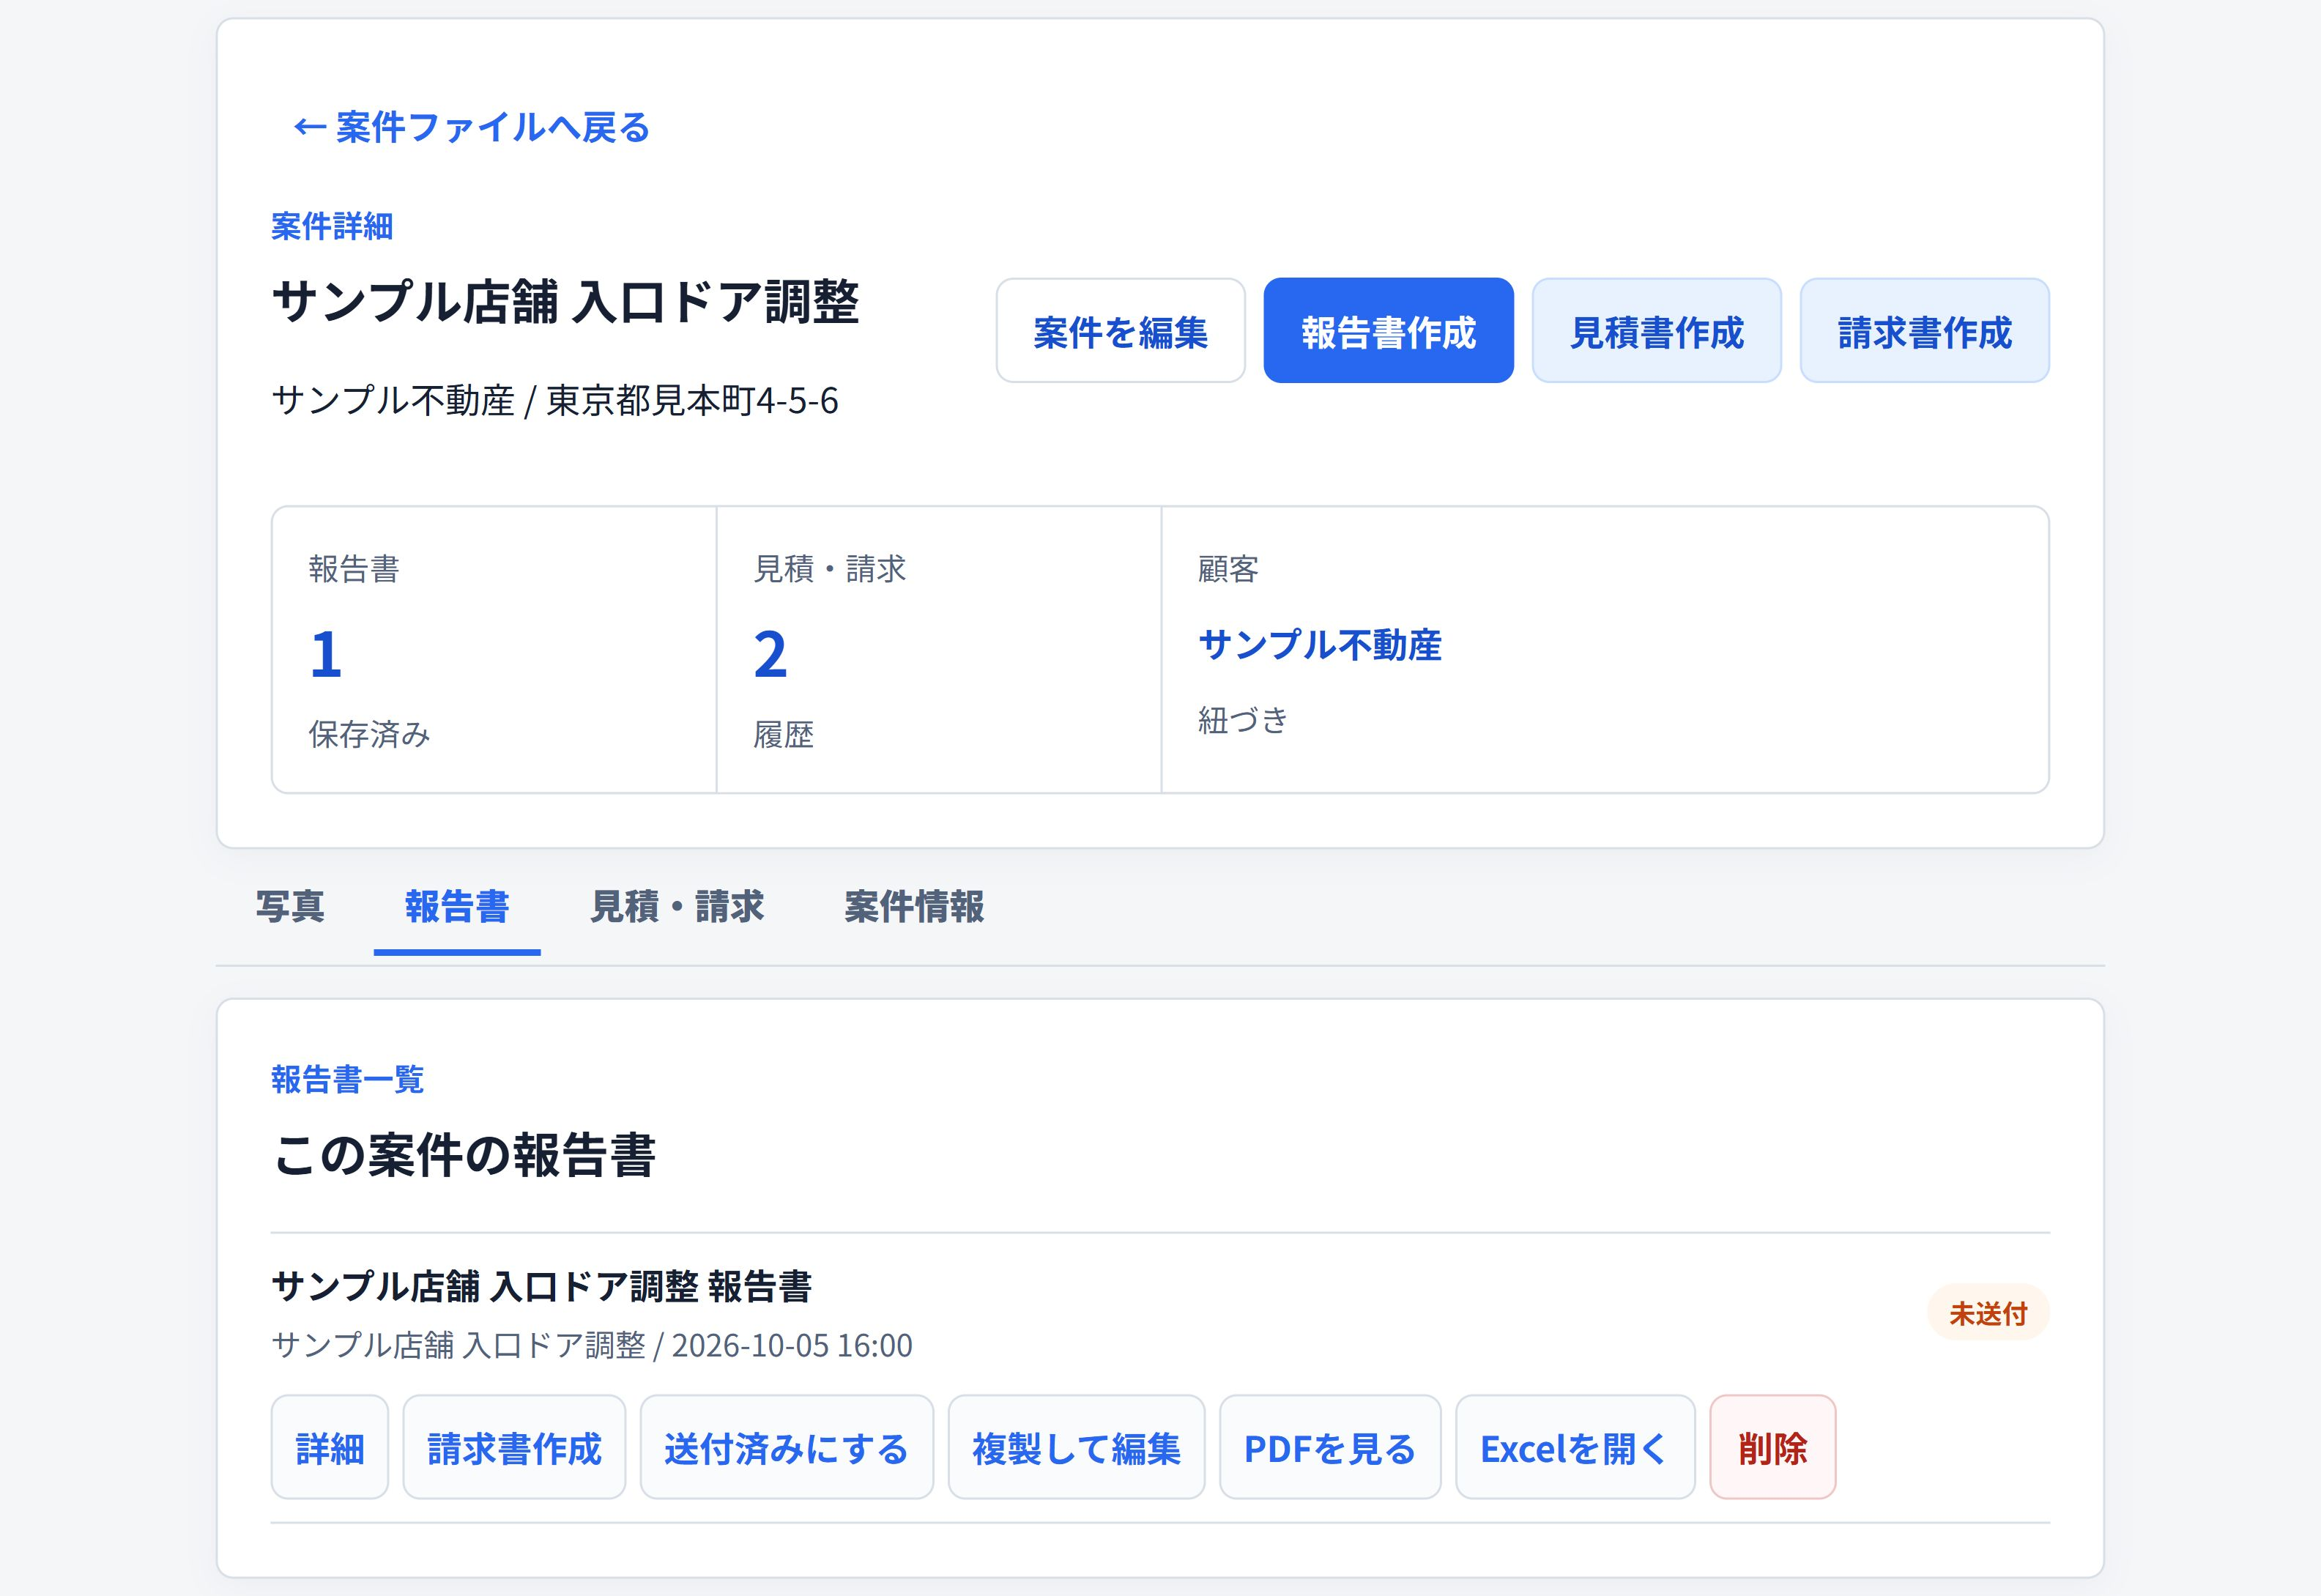This screenshot has width=2321, height=1596.
Task: Switch to the 案件情報 tab
Action: 914,907
